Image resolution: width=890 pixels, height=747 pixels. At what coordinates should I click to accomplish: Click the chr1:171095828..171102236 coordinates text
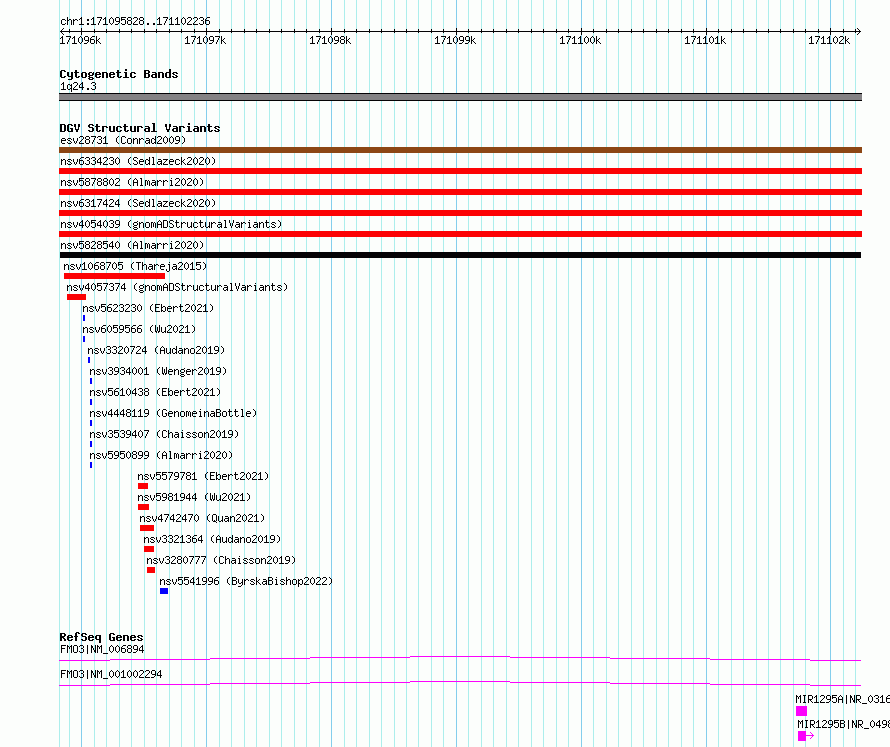[135, 22]
